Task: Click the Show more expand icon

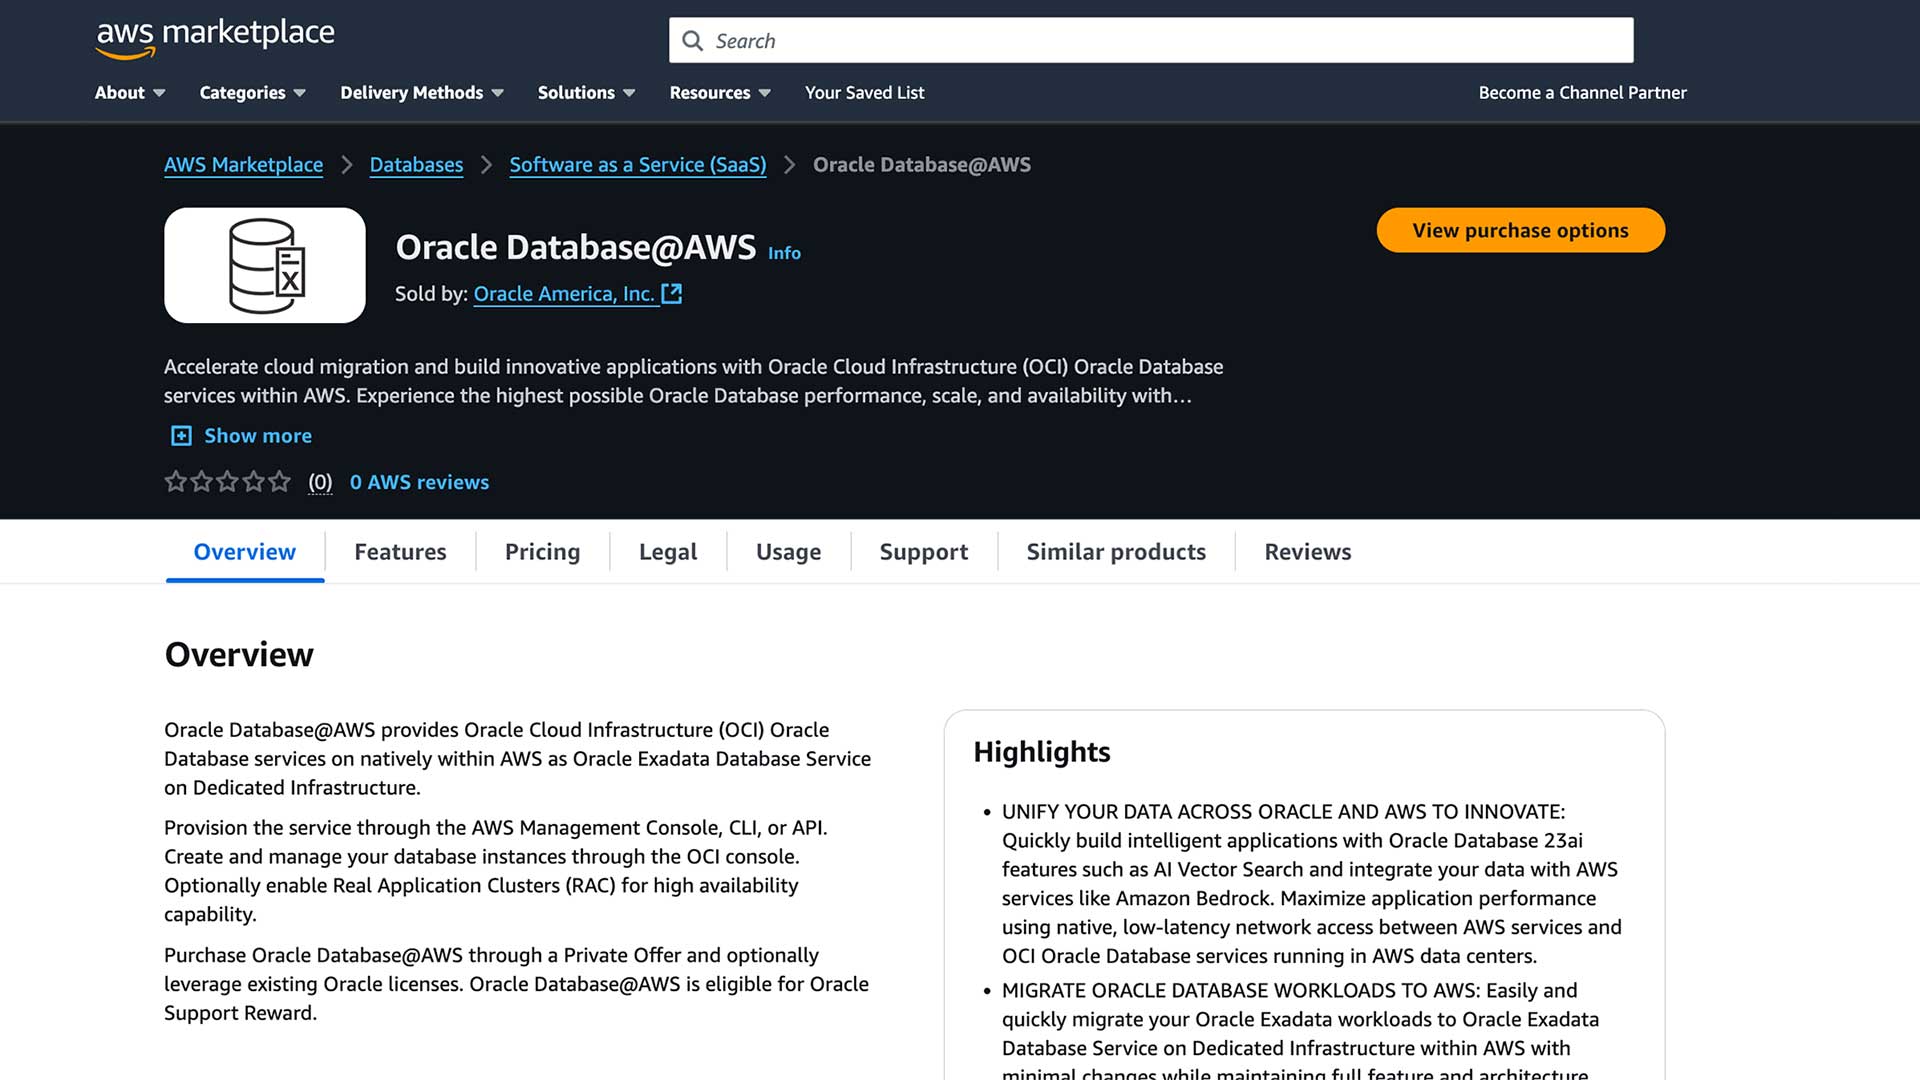Action: coord(181,435)
